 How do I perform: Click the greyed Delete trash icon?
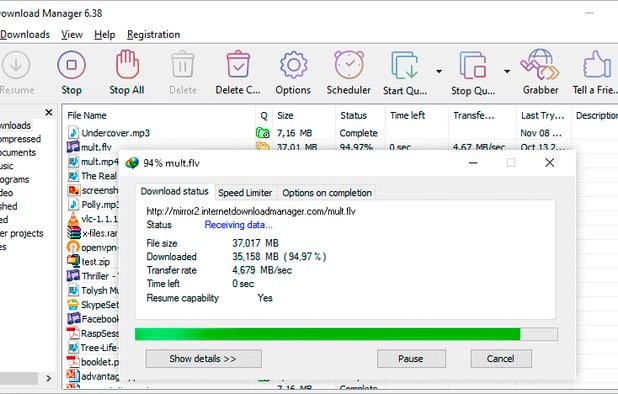pyautogui.click(x=183, y=64)
